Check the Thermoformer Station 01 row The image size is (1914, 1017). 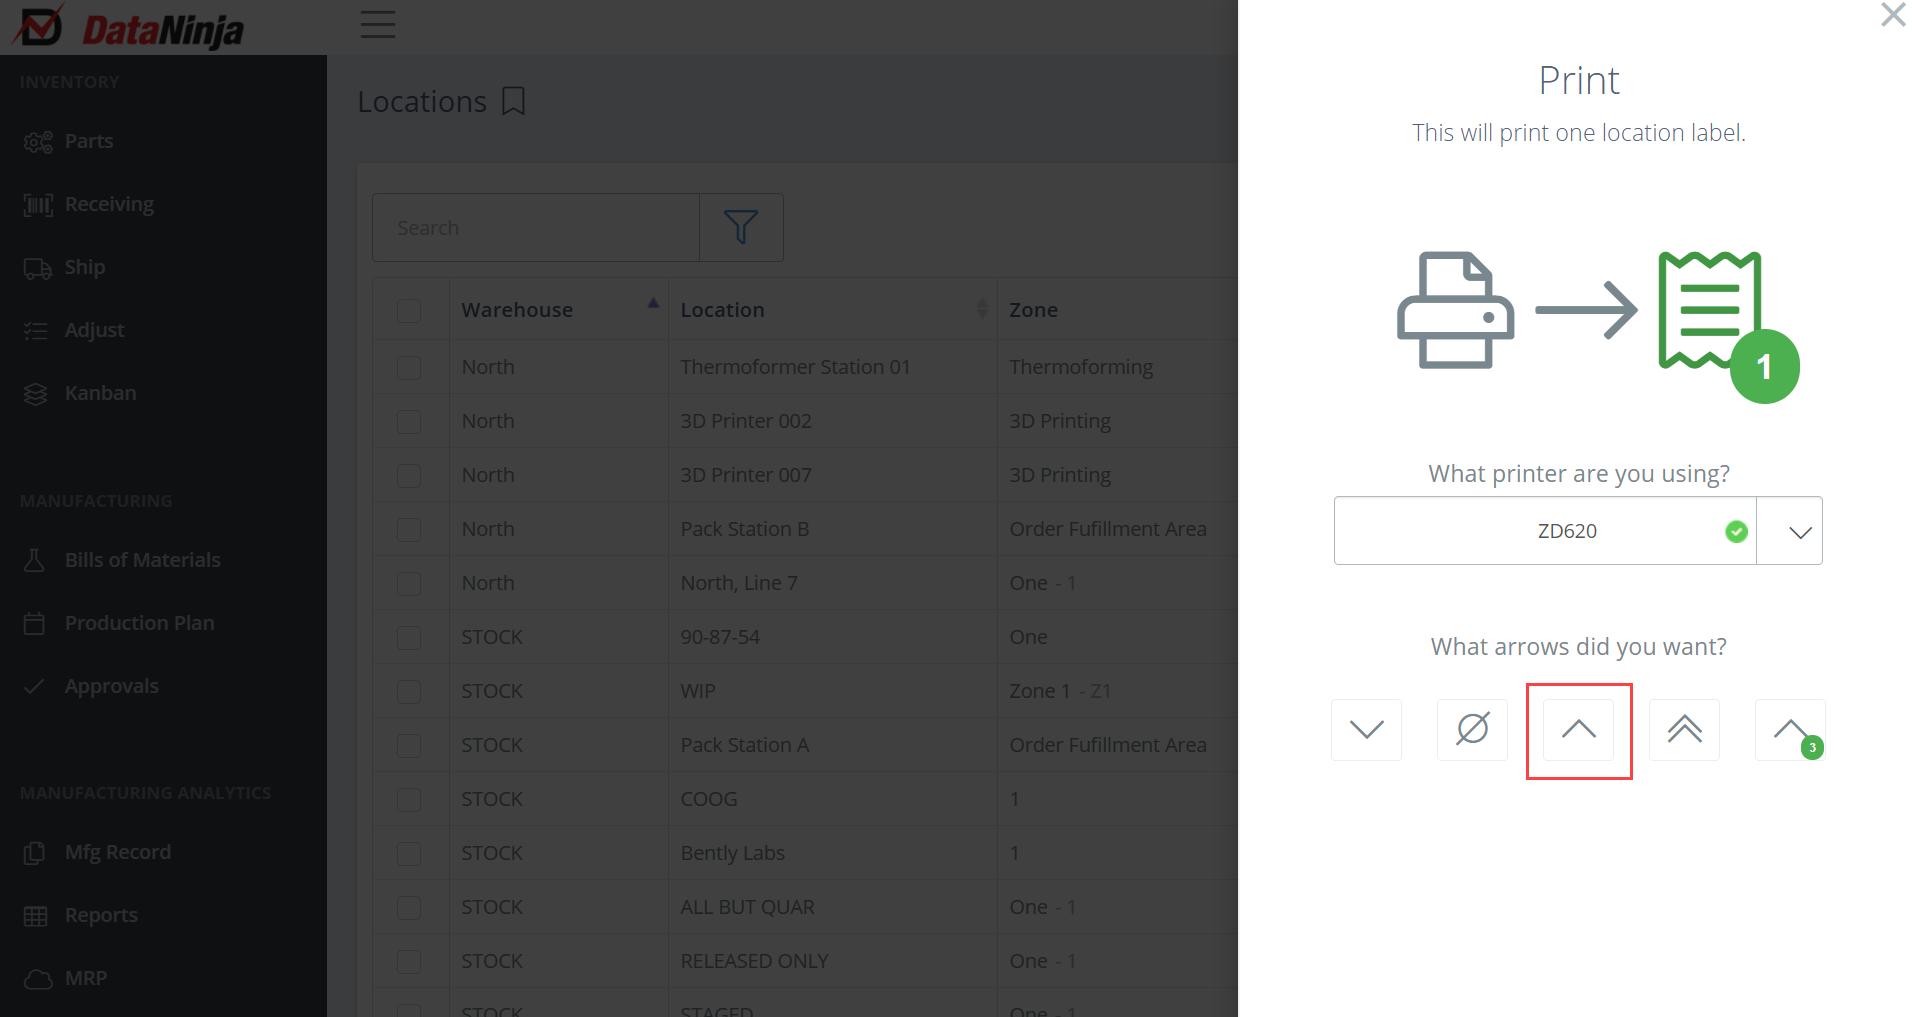coord(409,367)
